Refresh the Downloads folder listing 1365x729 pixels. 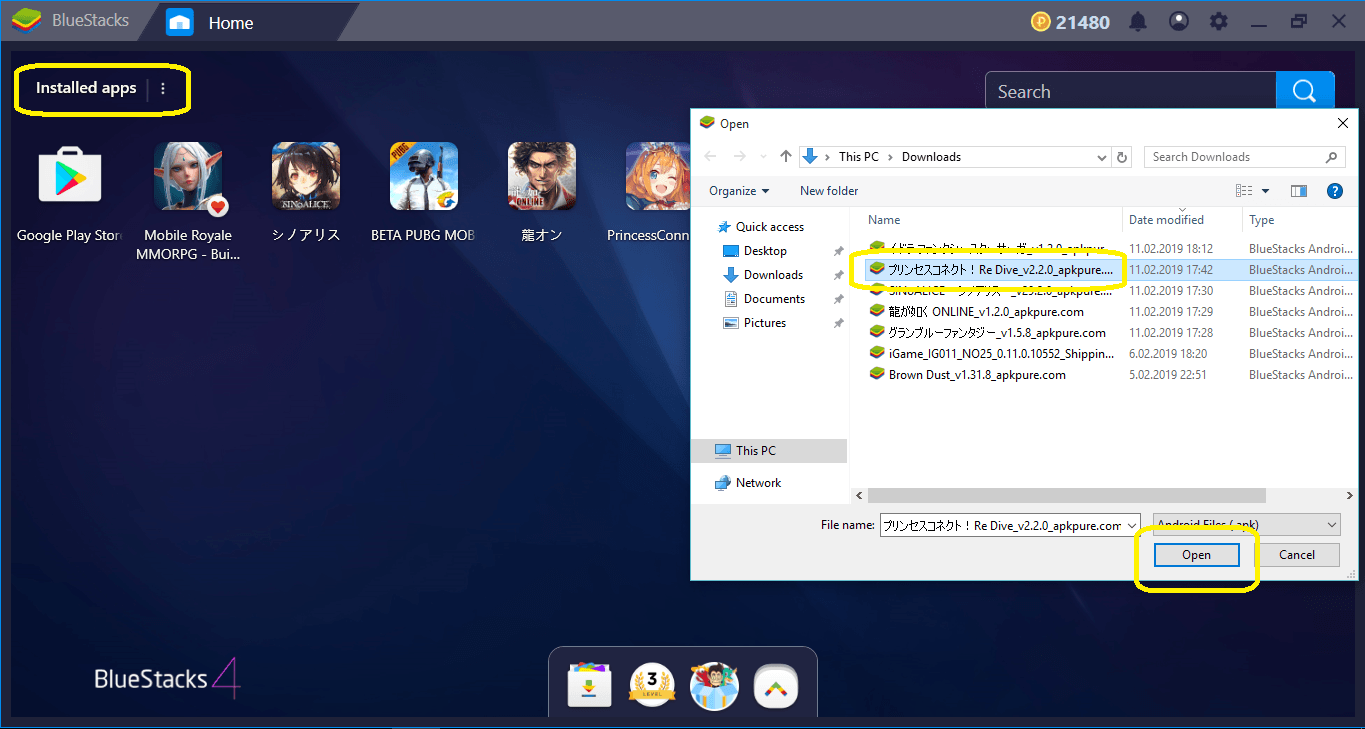pos(1122,157)
